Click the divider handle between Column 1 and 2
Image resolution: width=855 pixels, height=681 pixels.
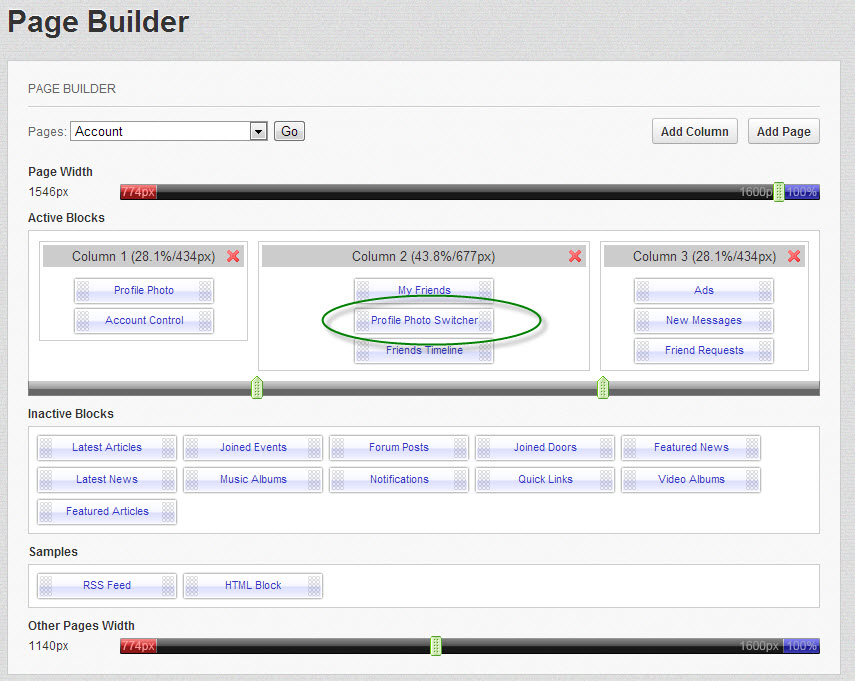click(x=257, y=388)
